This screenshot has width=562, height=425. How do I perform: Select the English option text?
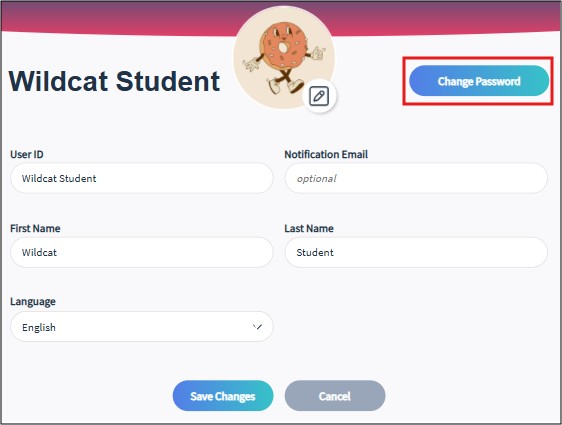[x=39, y=328]
